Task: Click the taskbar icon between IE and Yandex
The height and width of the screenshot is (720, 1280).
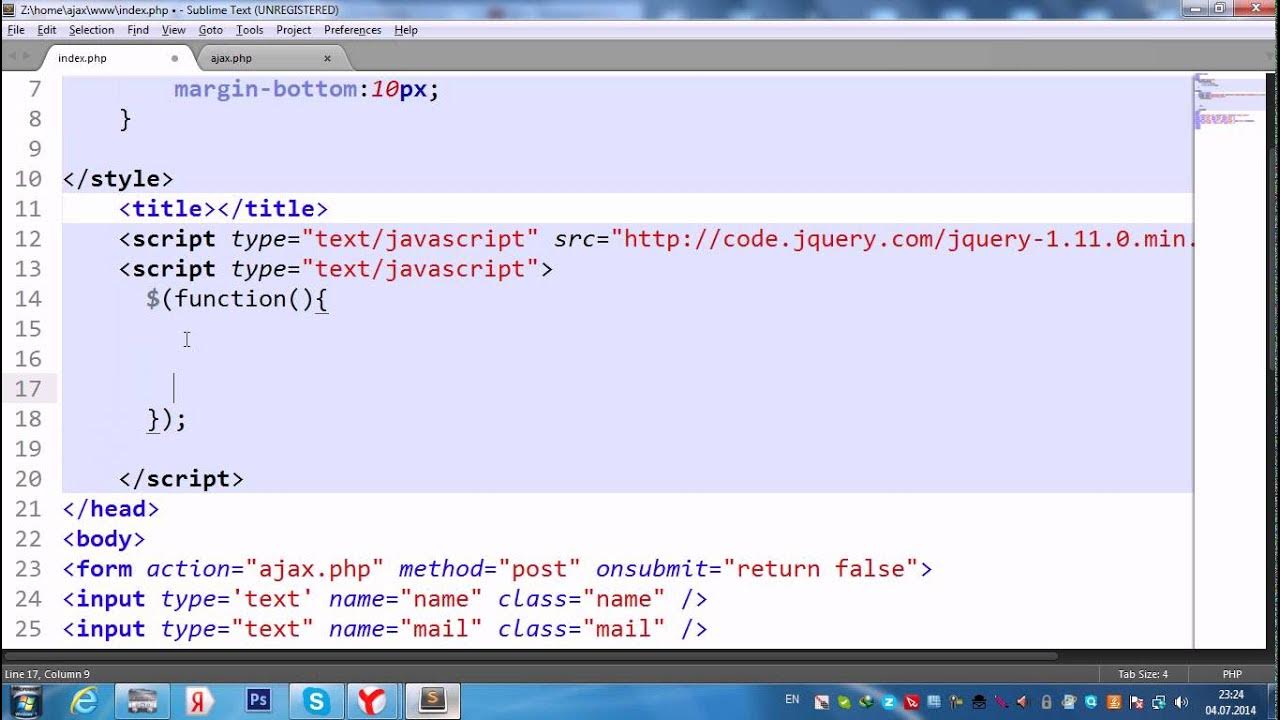Action: coord(142,701)
